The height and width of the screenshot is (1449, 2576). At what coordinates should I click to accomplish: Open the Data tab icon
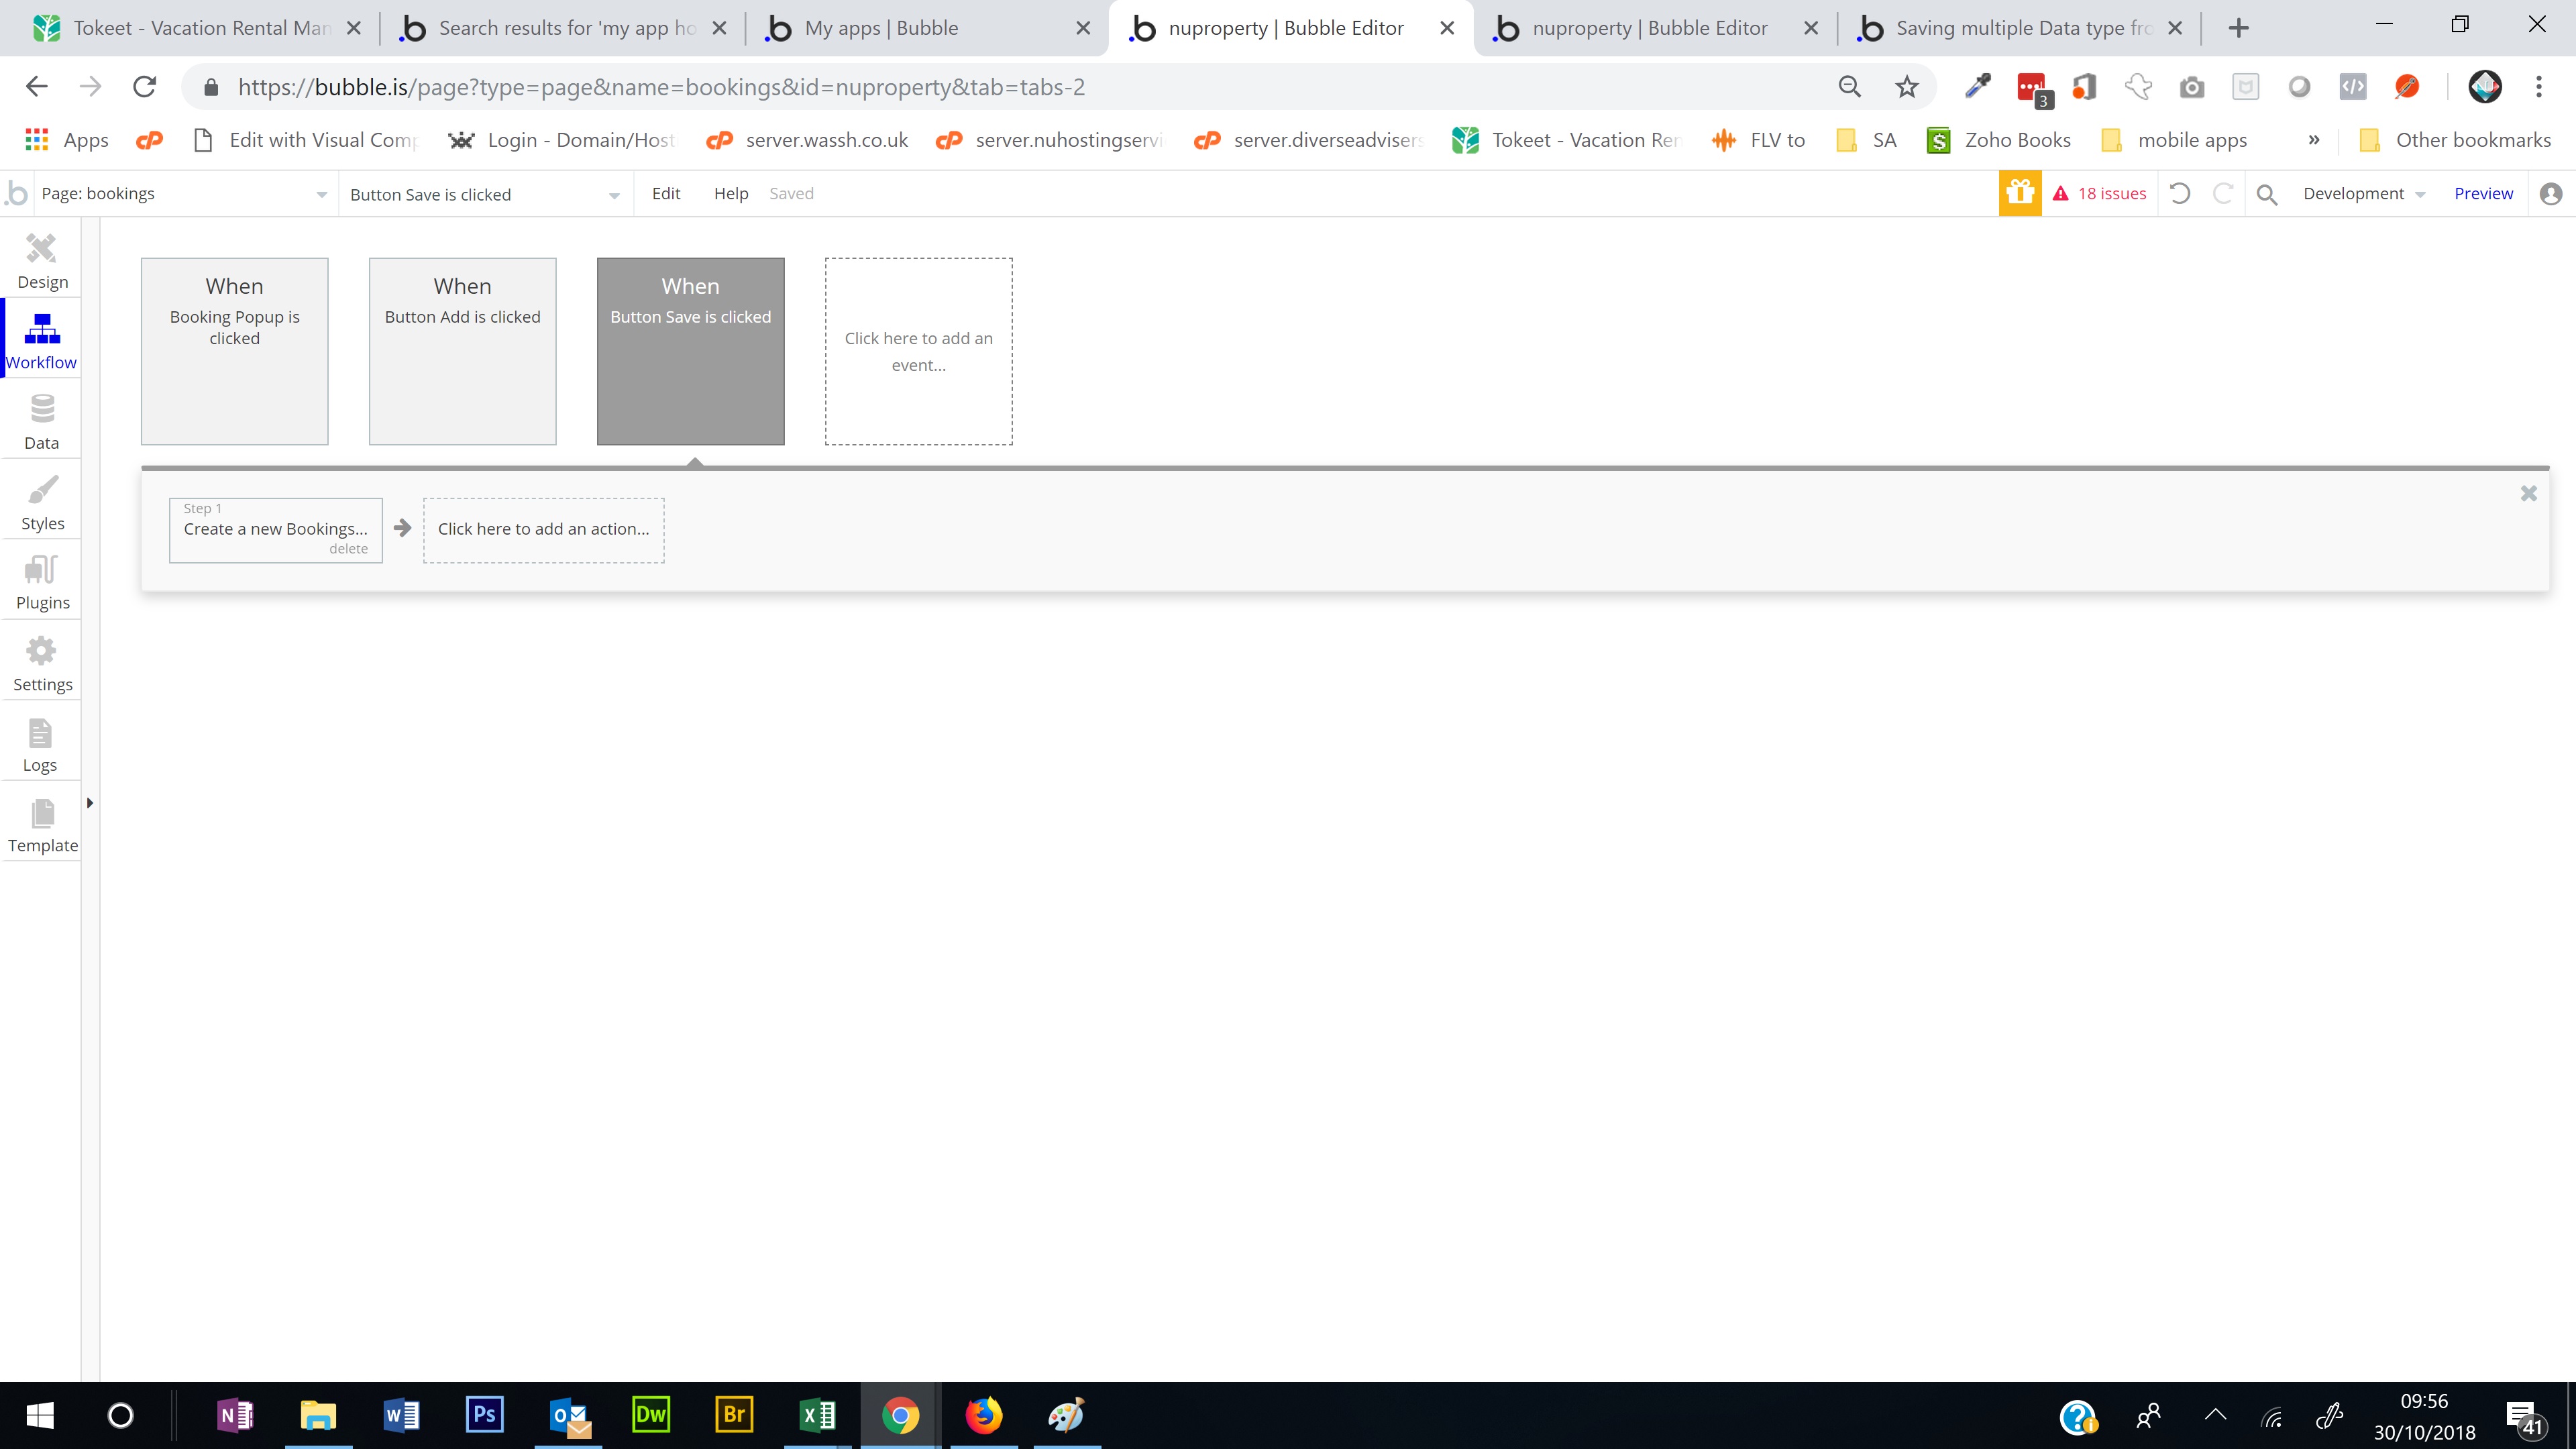click(42, 409)
